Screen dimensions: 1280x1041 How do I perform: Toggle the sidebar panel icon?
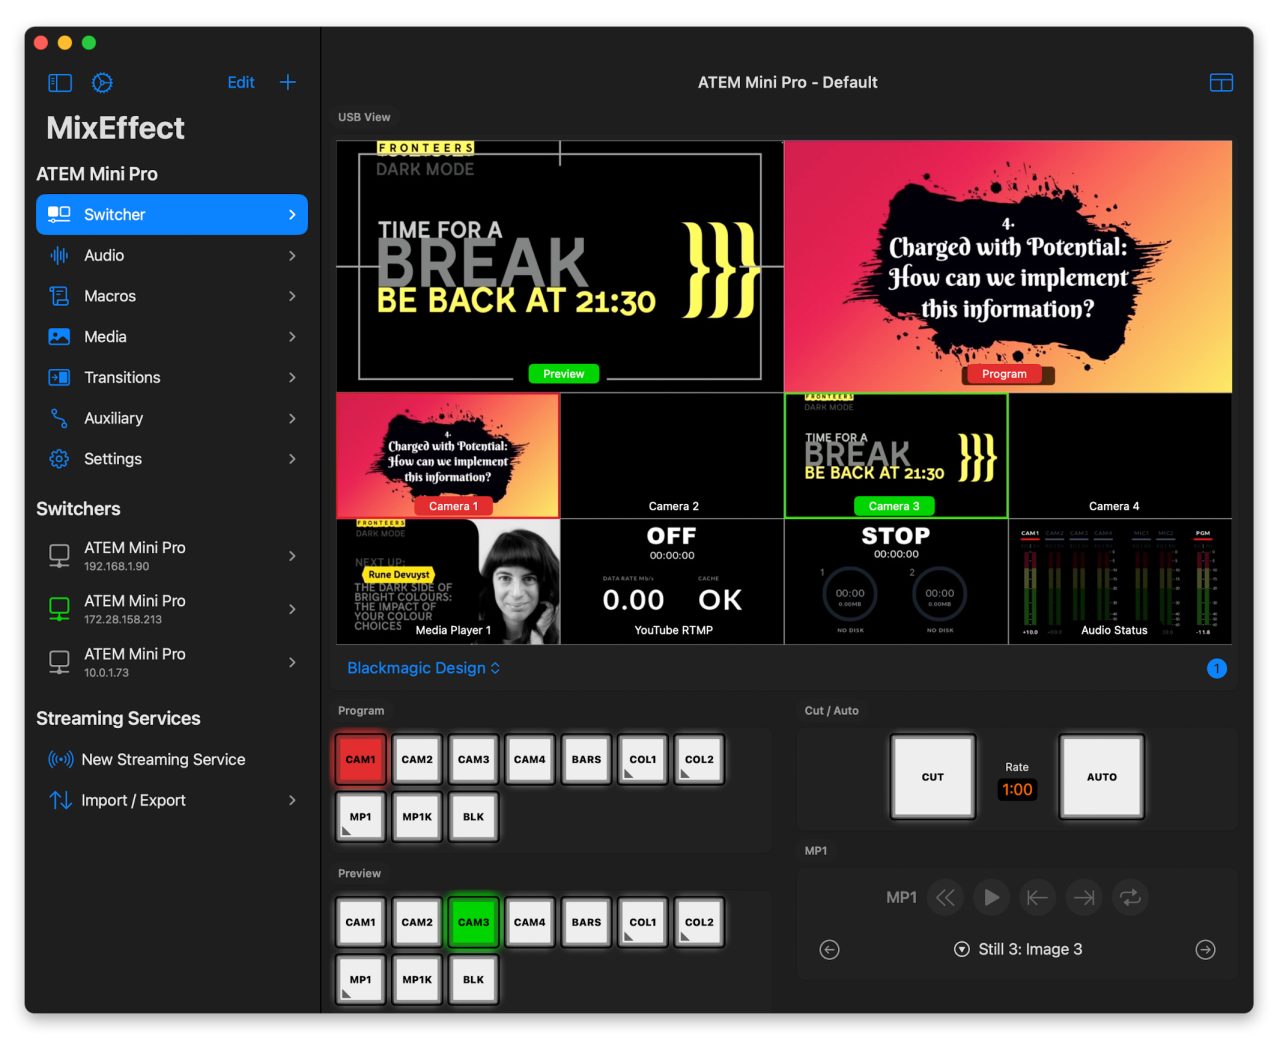coord(60,83)
